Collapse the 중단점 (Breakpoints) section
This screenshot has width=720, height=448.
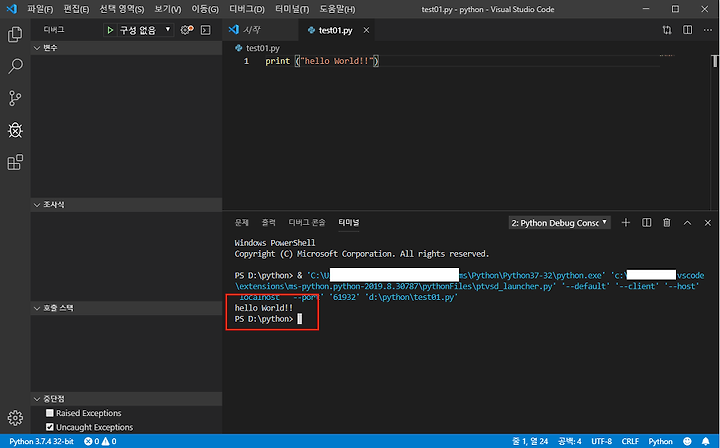point(126,399)
